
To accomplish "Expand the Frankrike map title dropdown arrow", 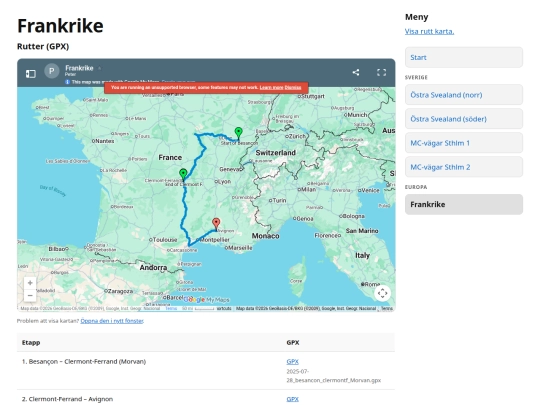I will (99, 68).
